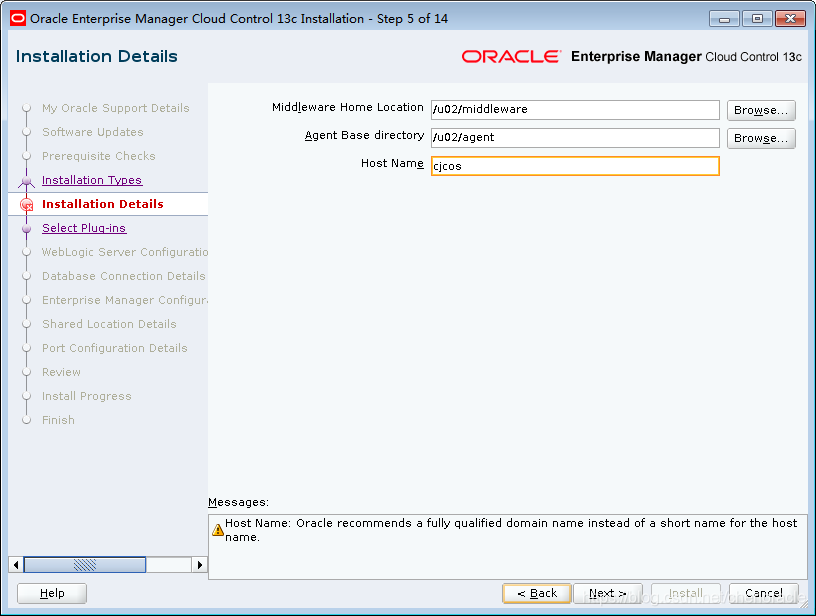This screenshot has width=816, height=616.
Task: Proceed with the Next button
Action: pos(607,594)
